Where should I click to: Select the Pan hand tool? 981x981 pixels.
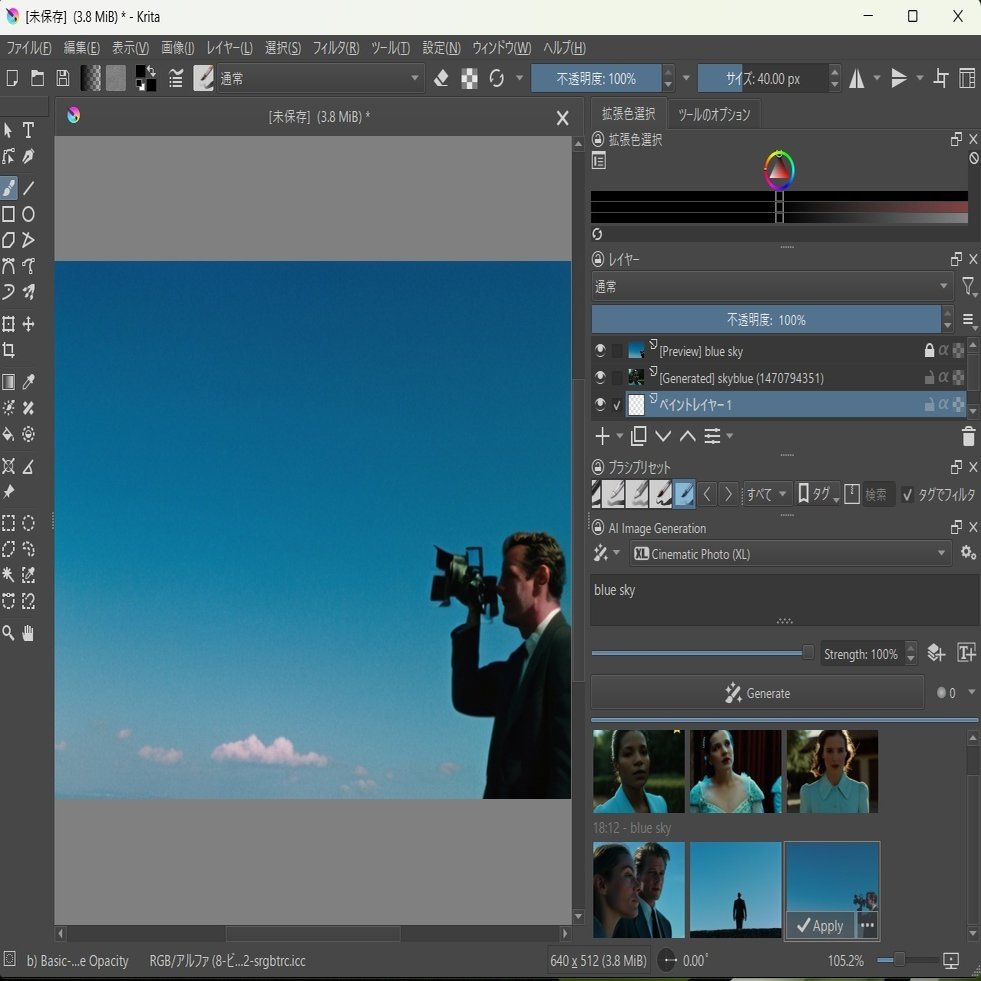coord(28,633)
